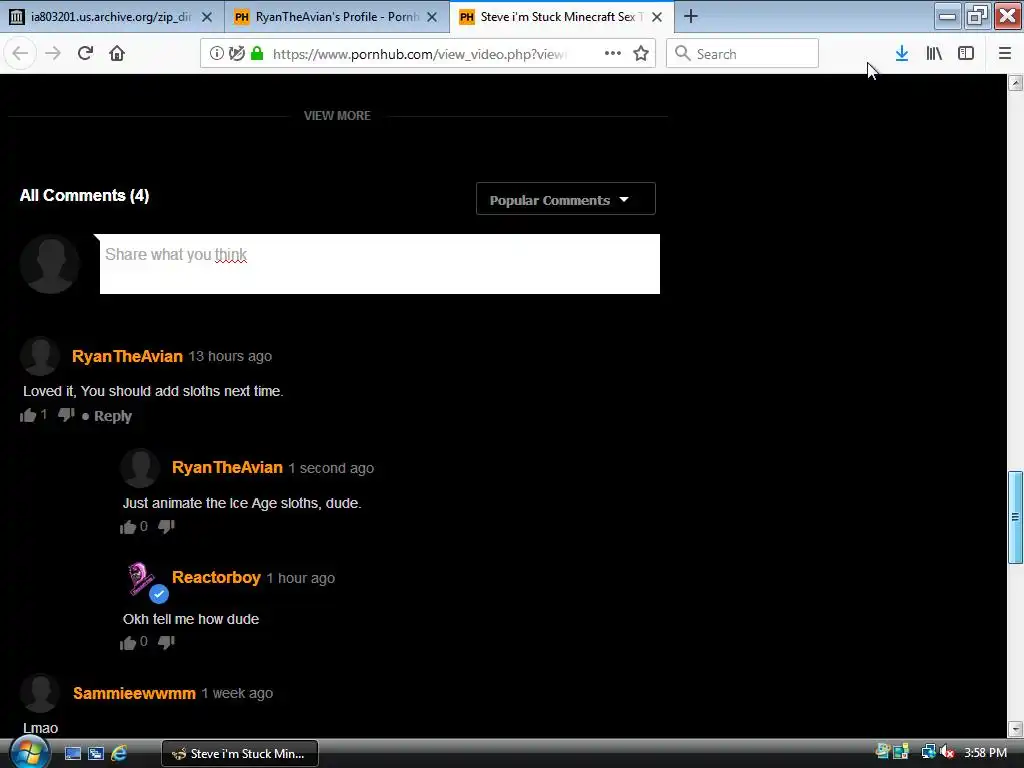The width and height of the screenshot is (1024, 768).
Task: Close the RyanTheAvian's Profile tab
Action: click(432, 17)
